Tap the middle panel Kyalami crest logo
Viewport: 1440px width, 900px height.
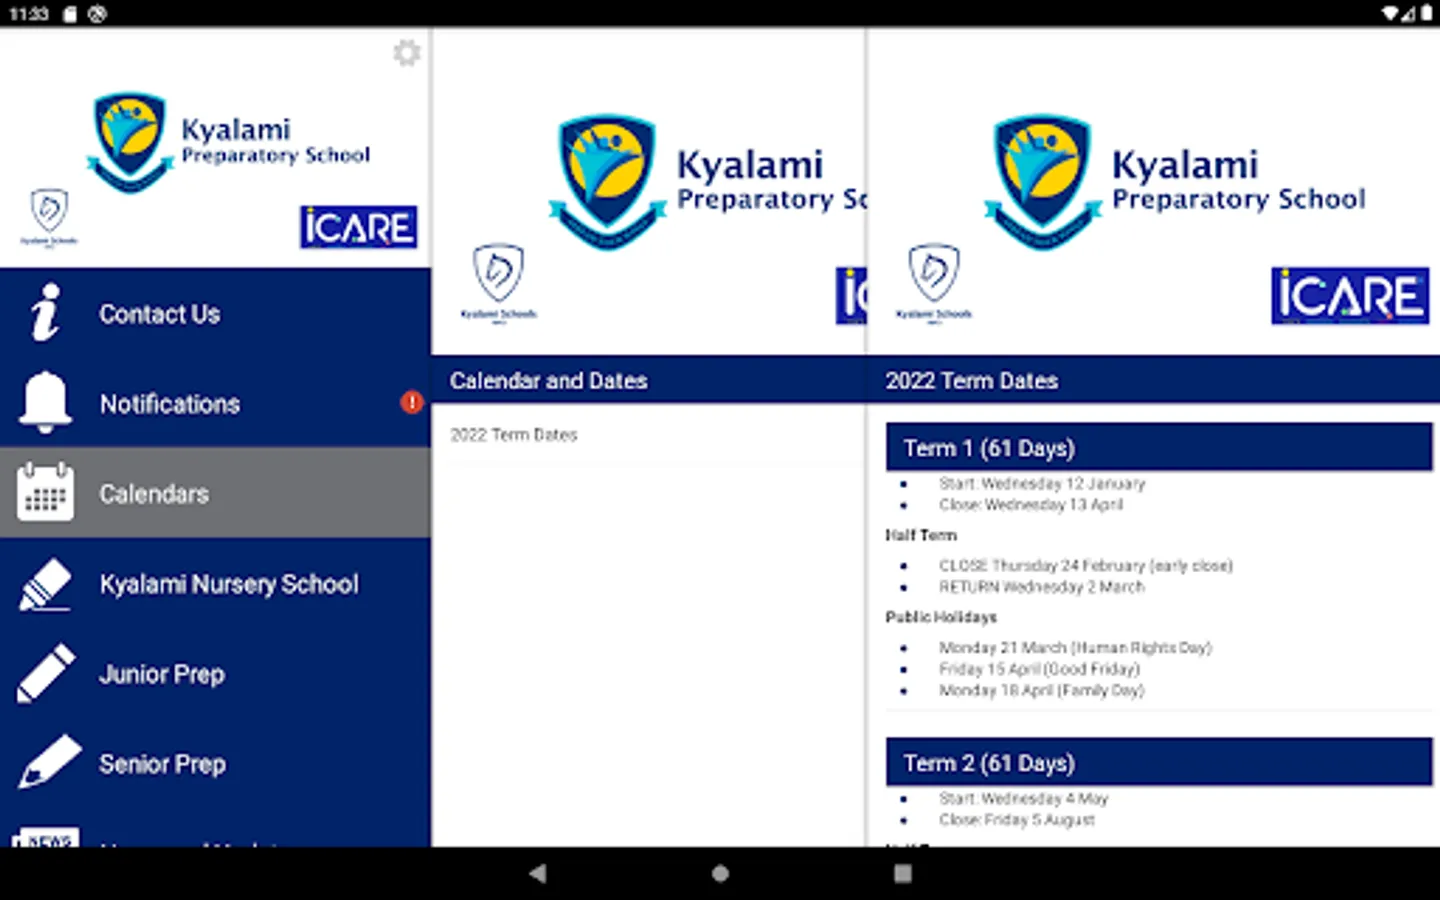607,182
